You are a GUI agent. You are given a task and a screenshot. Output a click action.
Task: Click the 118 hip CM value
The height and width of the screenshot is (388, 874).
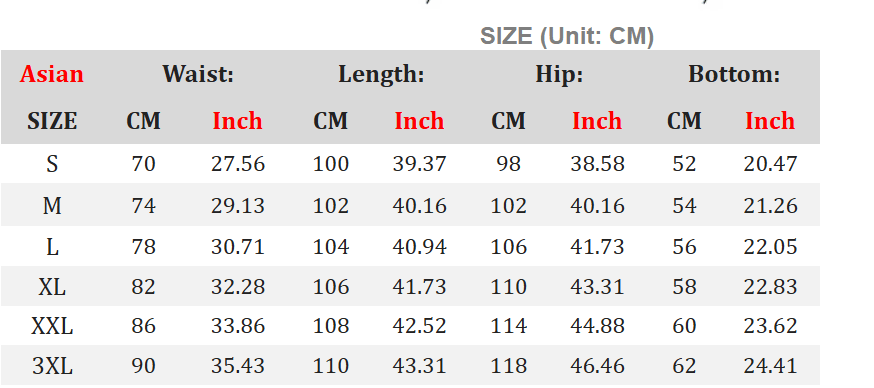coord(508,366)
